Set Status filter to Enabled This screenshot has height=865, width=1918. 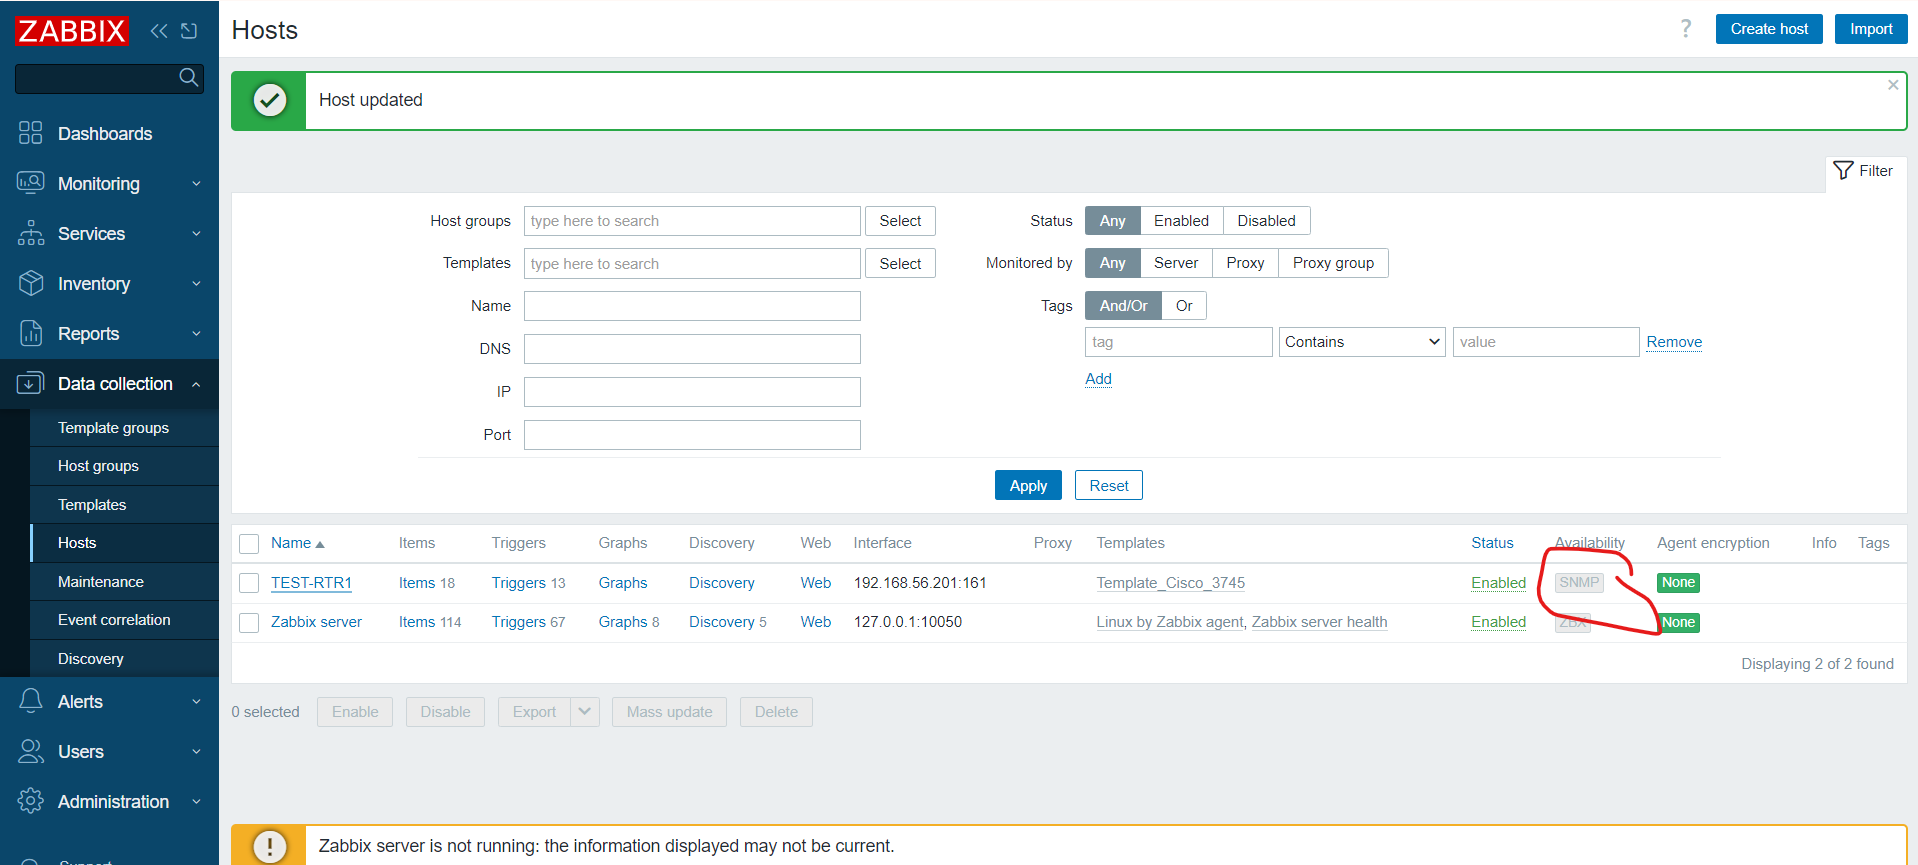pyautogui.click(x=1181, y=221)
